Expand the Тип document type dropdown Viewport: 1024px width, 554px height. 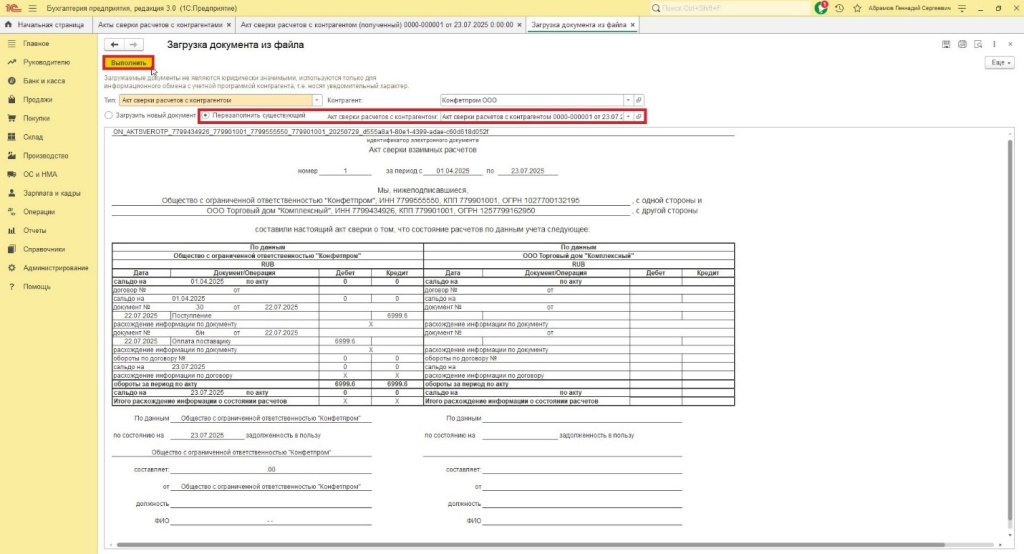tap(317, 100)
